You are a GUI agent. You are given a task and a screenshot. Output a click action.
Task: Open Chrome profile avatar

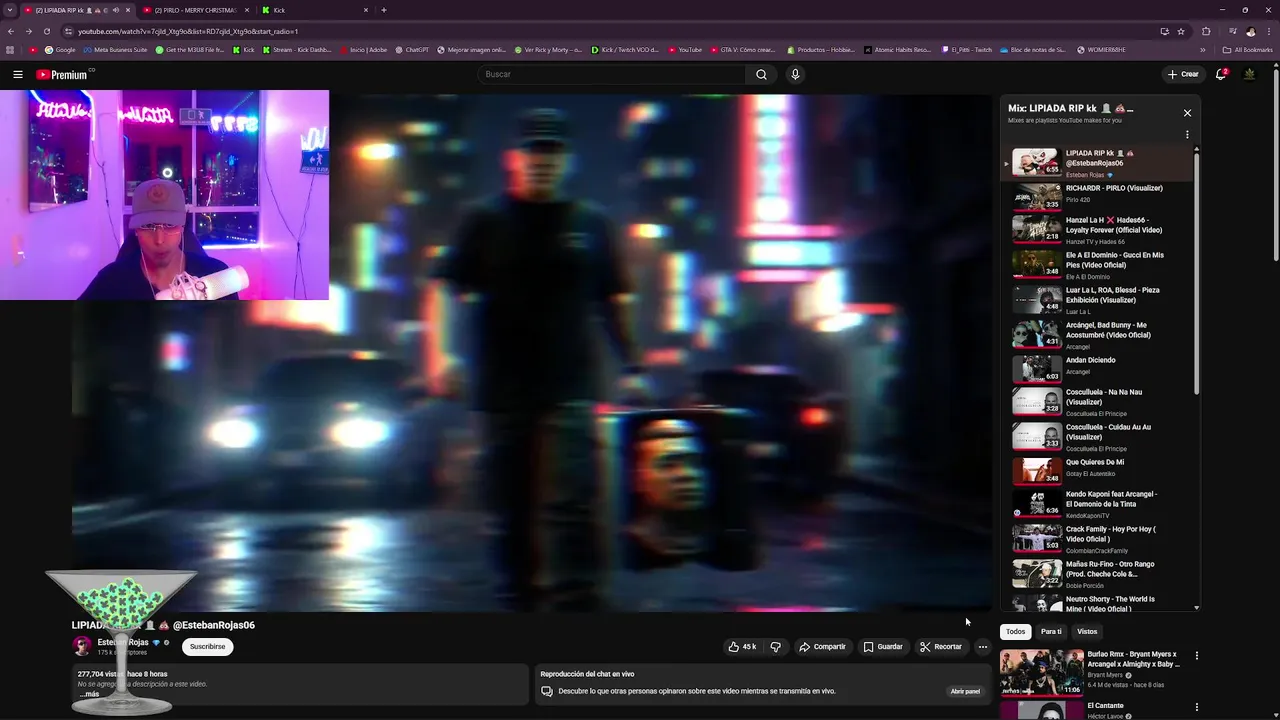tap(1250, 31)
